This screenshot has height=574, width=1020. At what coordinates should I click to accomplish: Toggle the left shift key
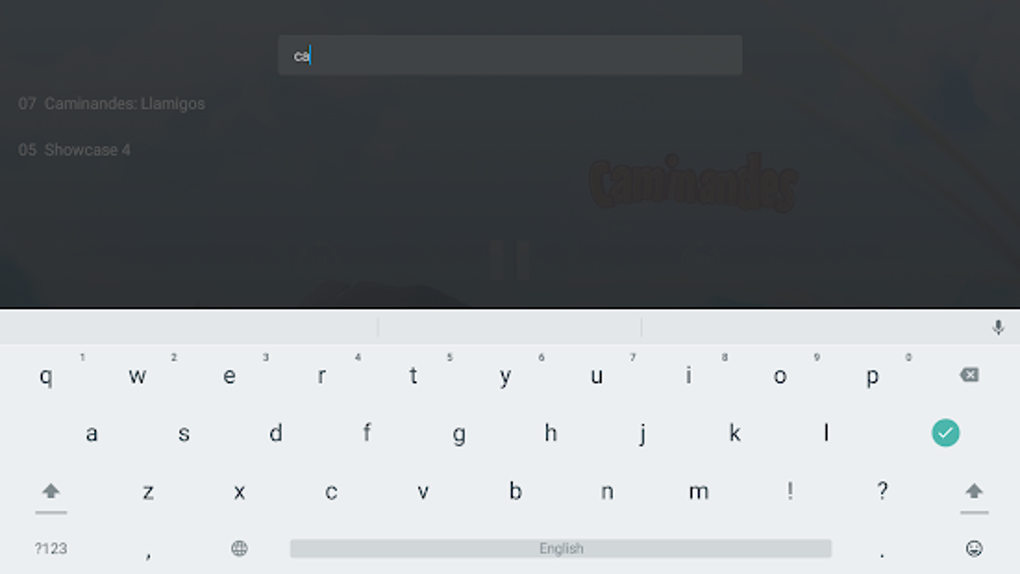pos(51,491)
